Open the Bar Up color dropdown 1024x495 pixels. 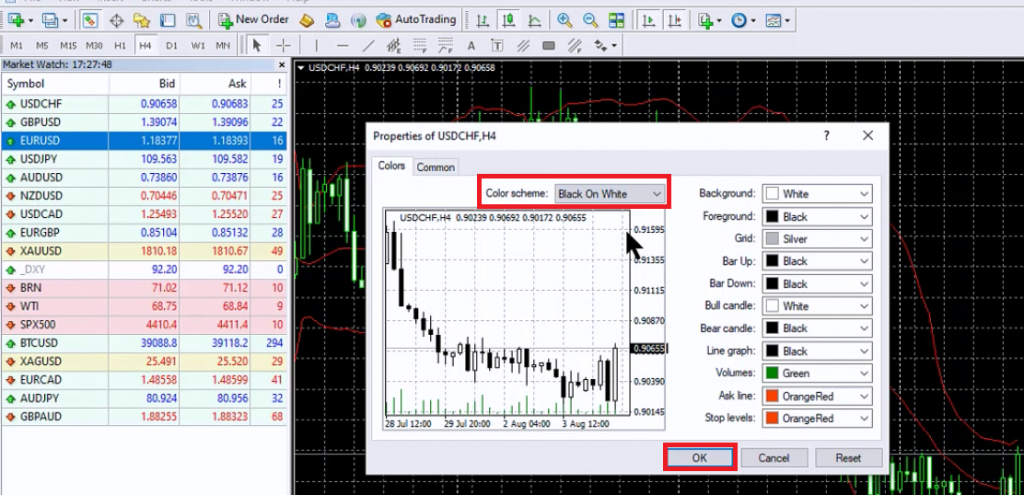(817, 261)
